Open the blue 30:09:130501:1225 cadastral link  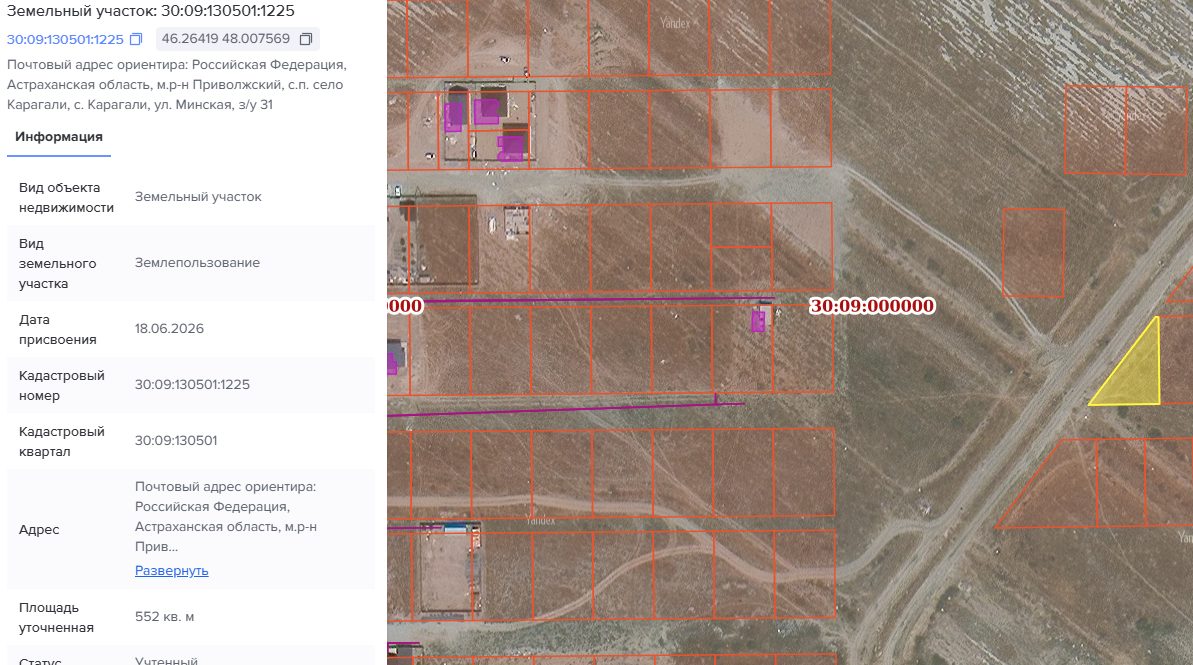tap(65, 39)
